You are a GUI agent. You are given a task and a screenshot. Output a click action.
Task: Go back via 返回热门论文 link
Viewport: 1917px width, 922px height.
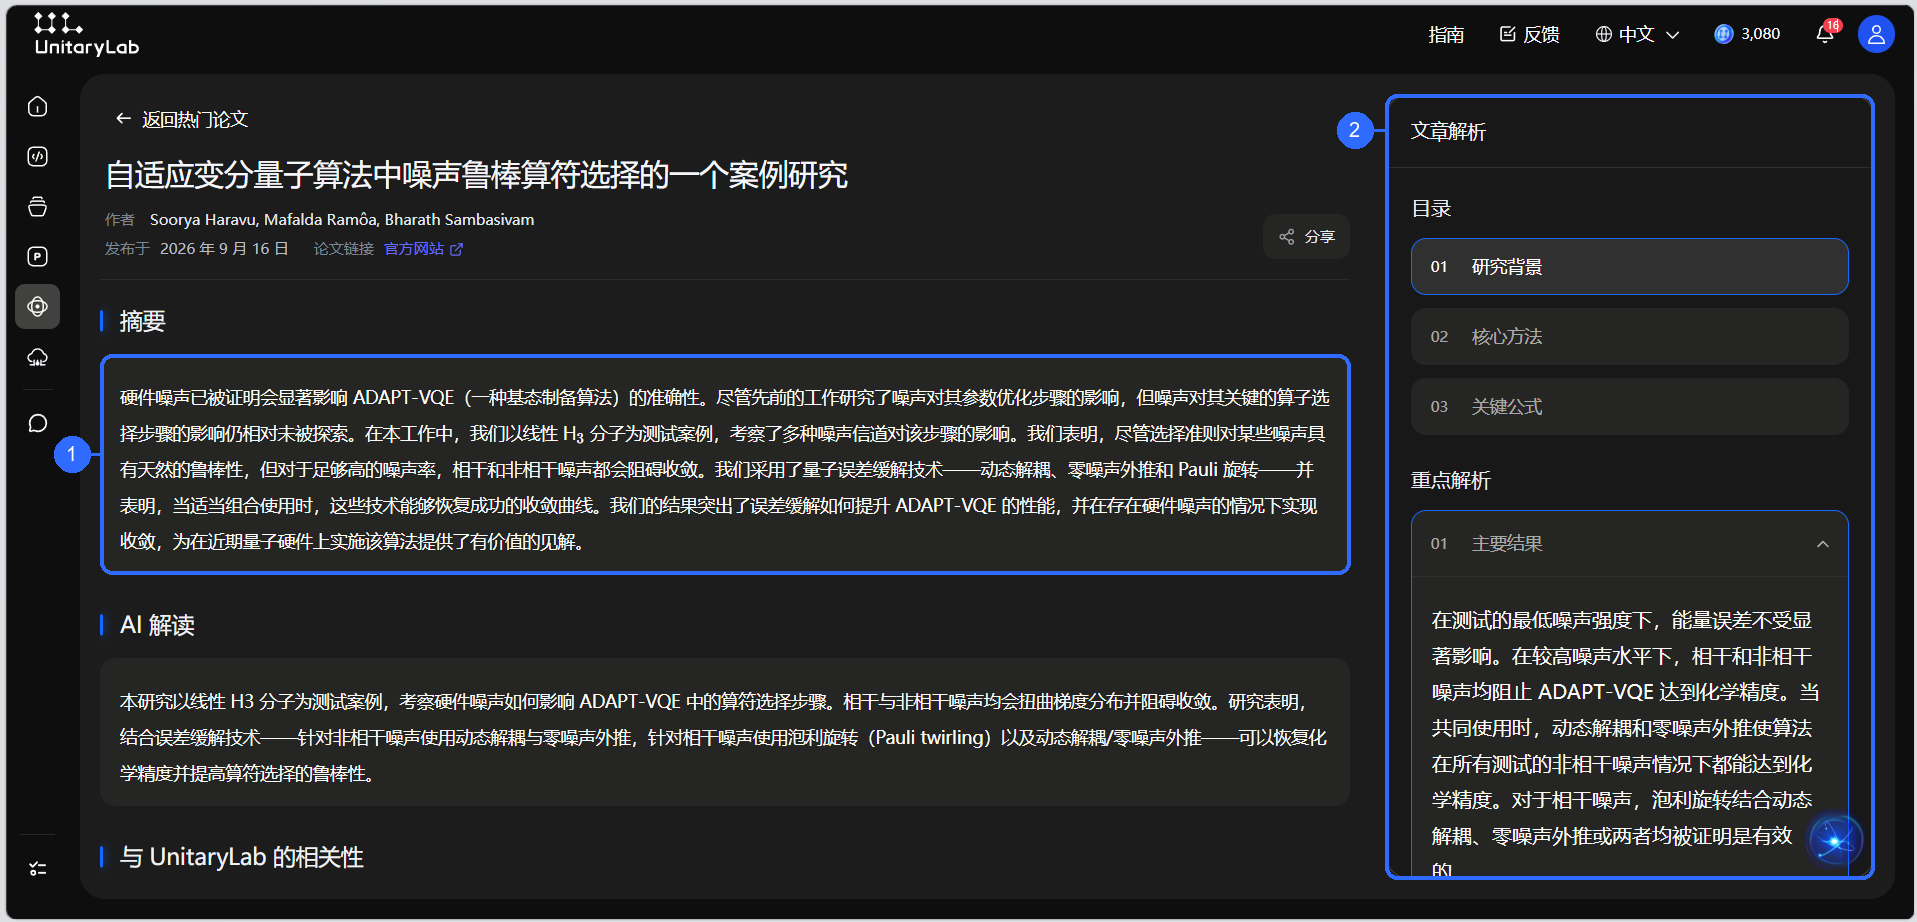click(x=181, y=119)
